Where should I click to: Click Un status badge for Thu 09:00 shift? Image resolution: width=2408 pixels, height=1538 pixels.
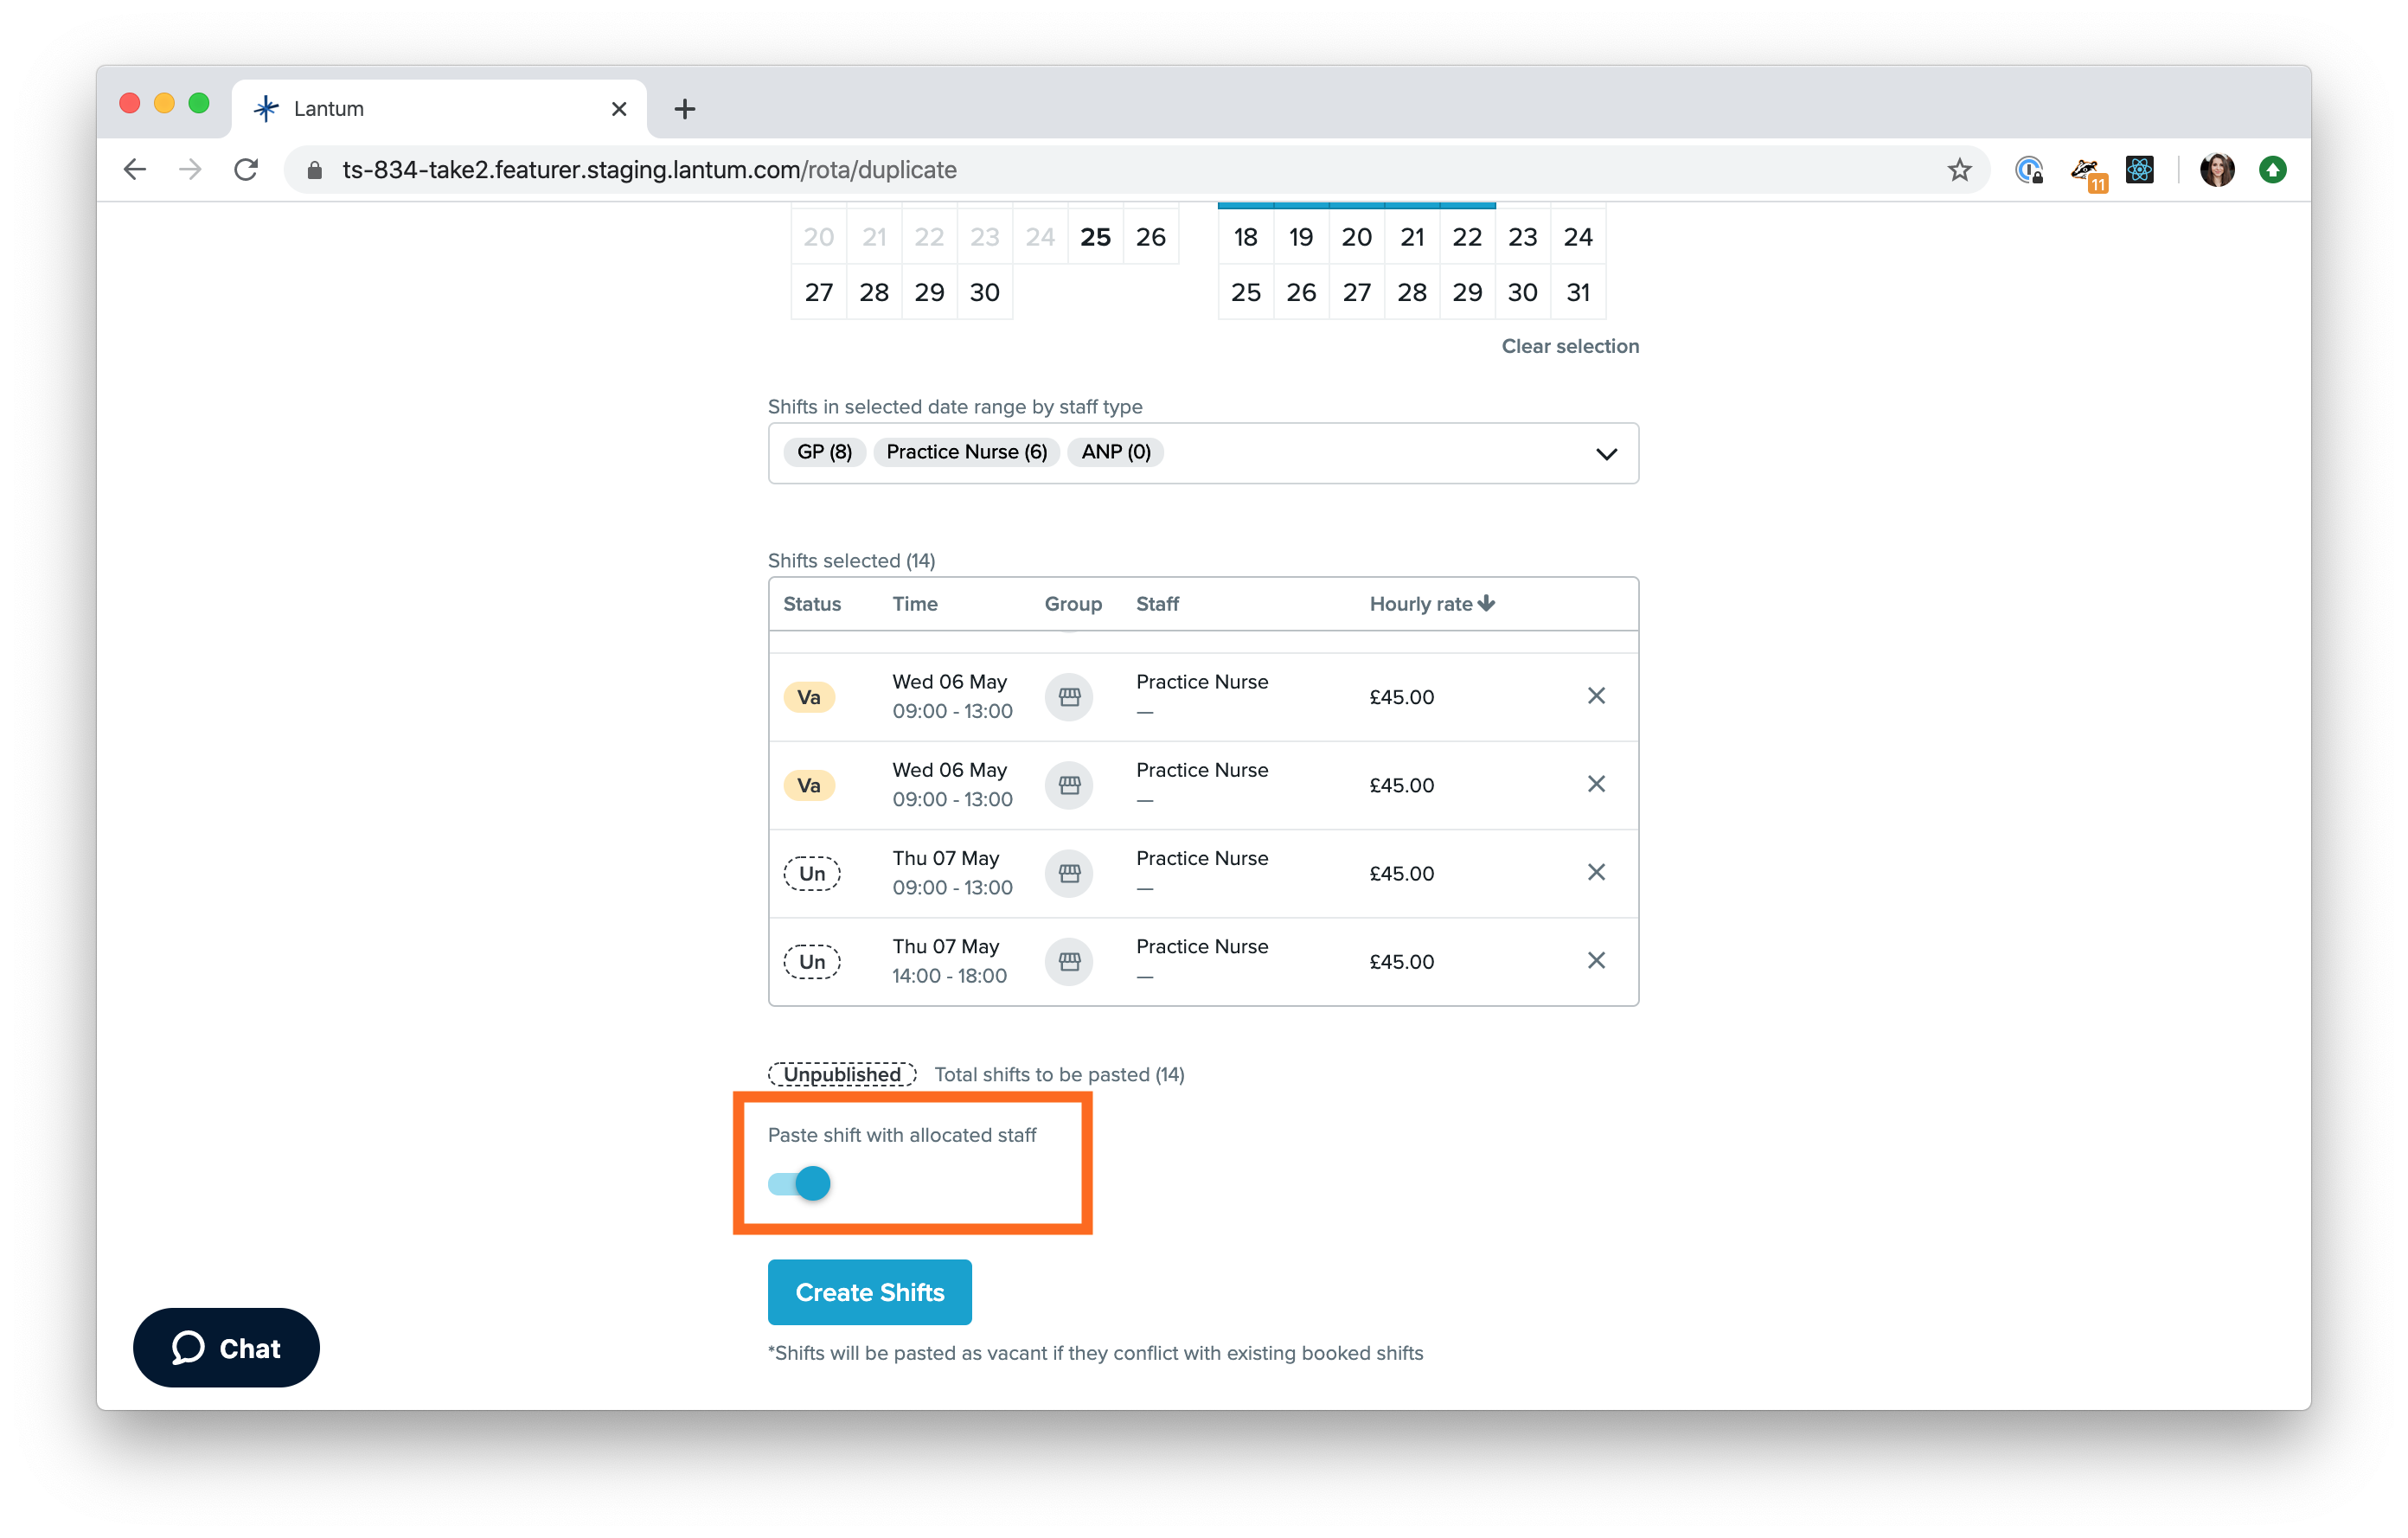811,873
